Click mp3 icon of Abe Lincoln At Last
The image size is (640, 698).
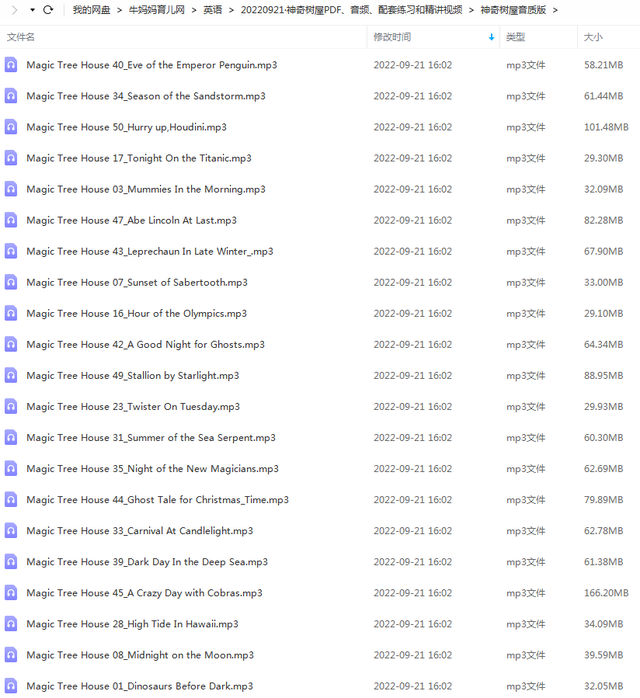(x=11, y=220)
